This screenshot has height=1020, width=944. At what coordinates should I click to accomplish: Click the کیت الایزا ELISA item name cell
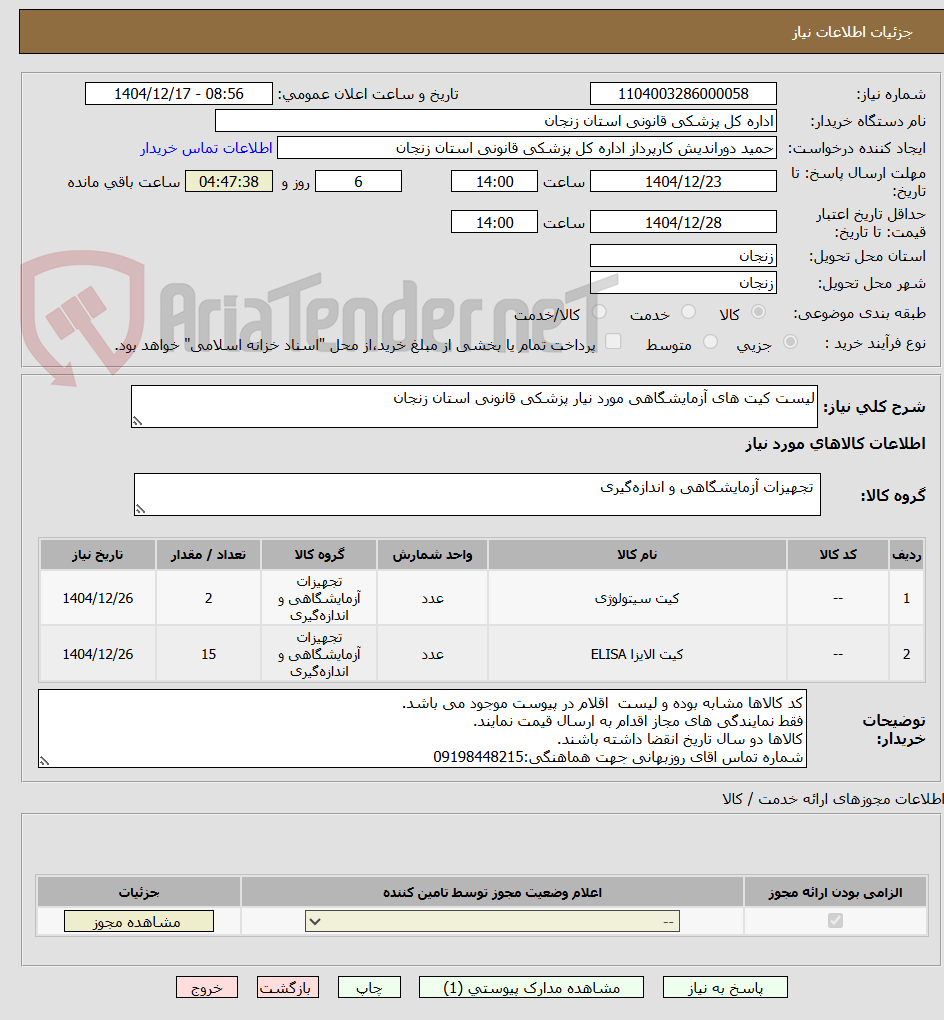pos(638,654)
